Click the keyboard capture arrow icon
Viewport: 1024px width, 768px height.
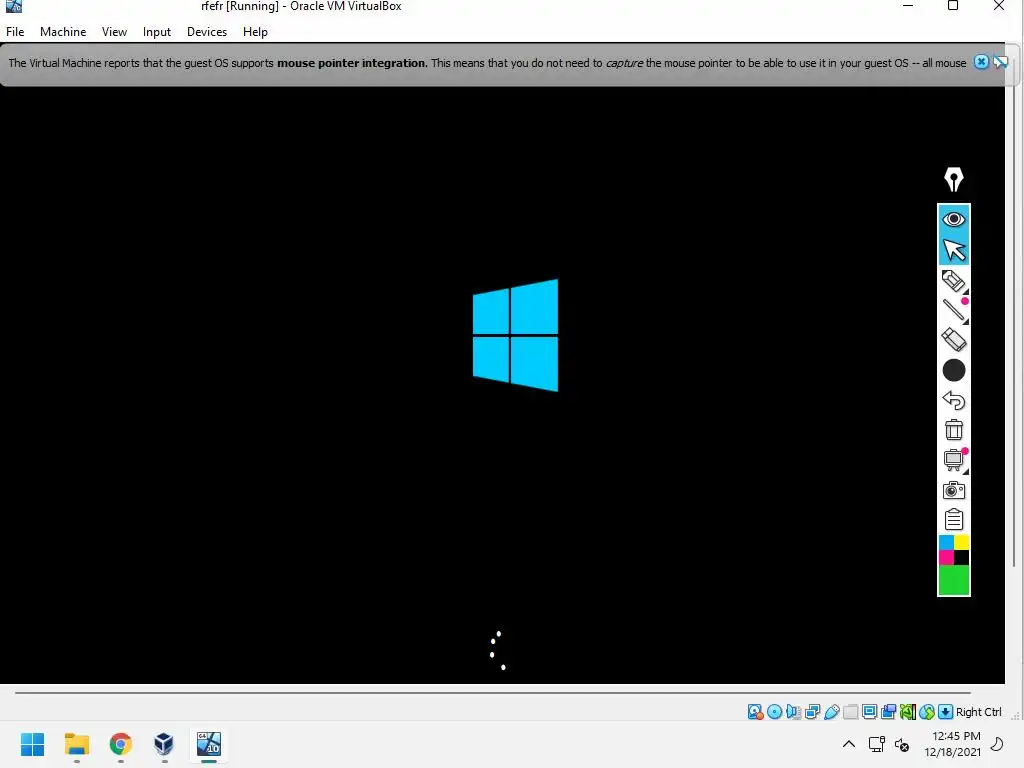click(945, 712)
